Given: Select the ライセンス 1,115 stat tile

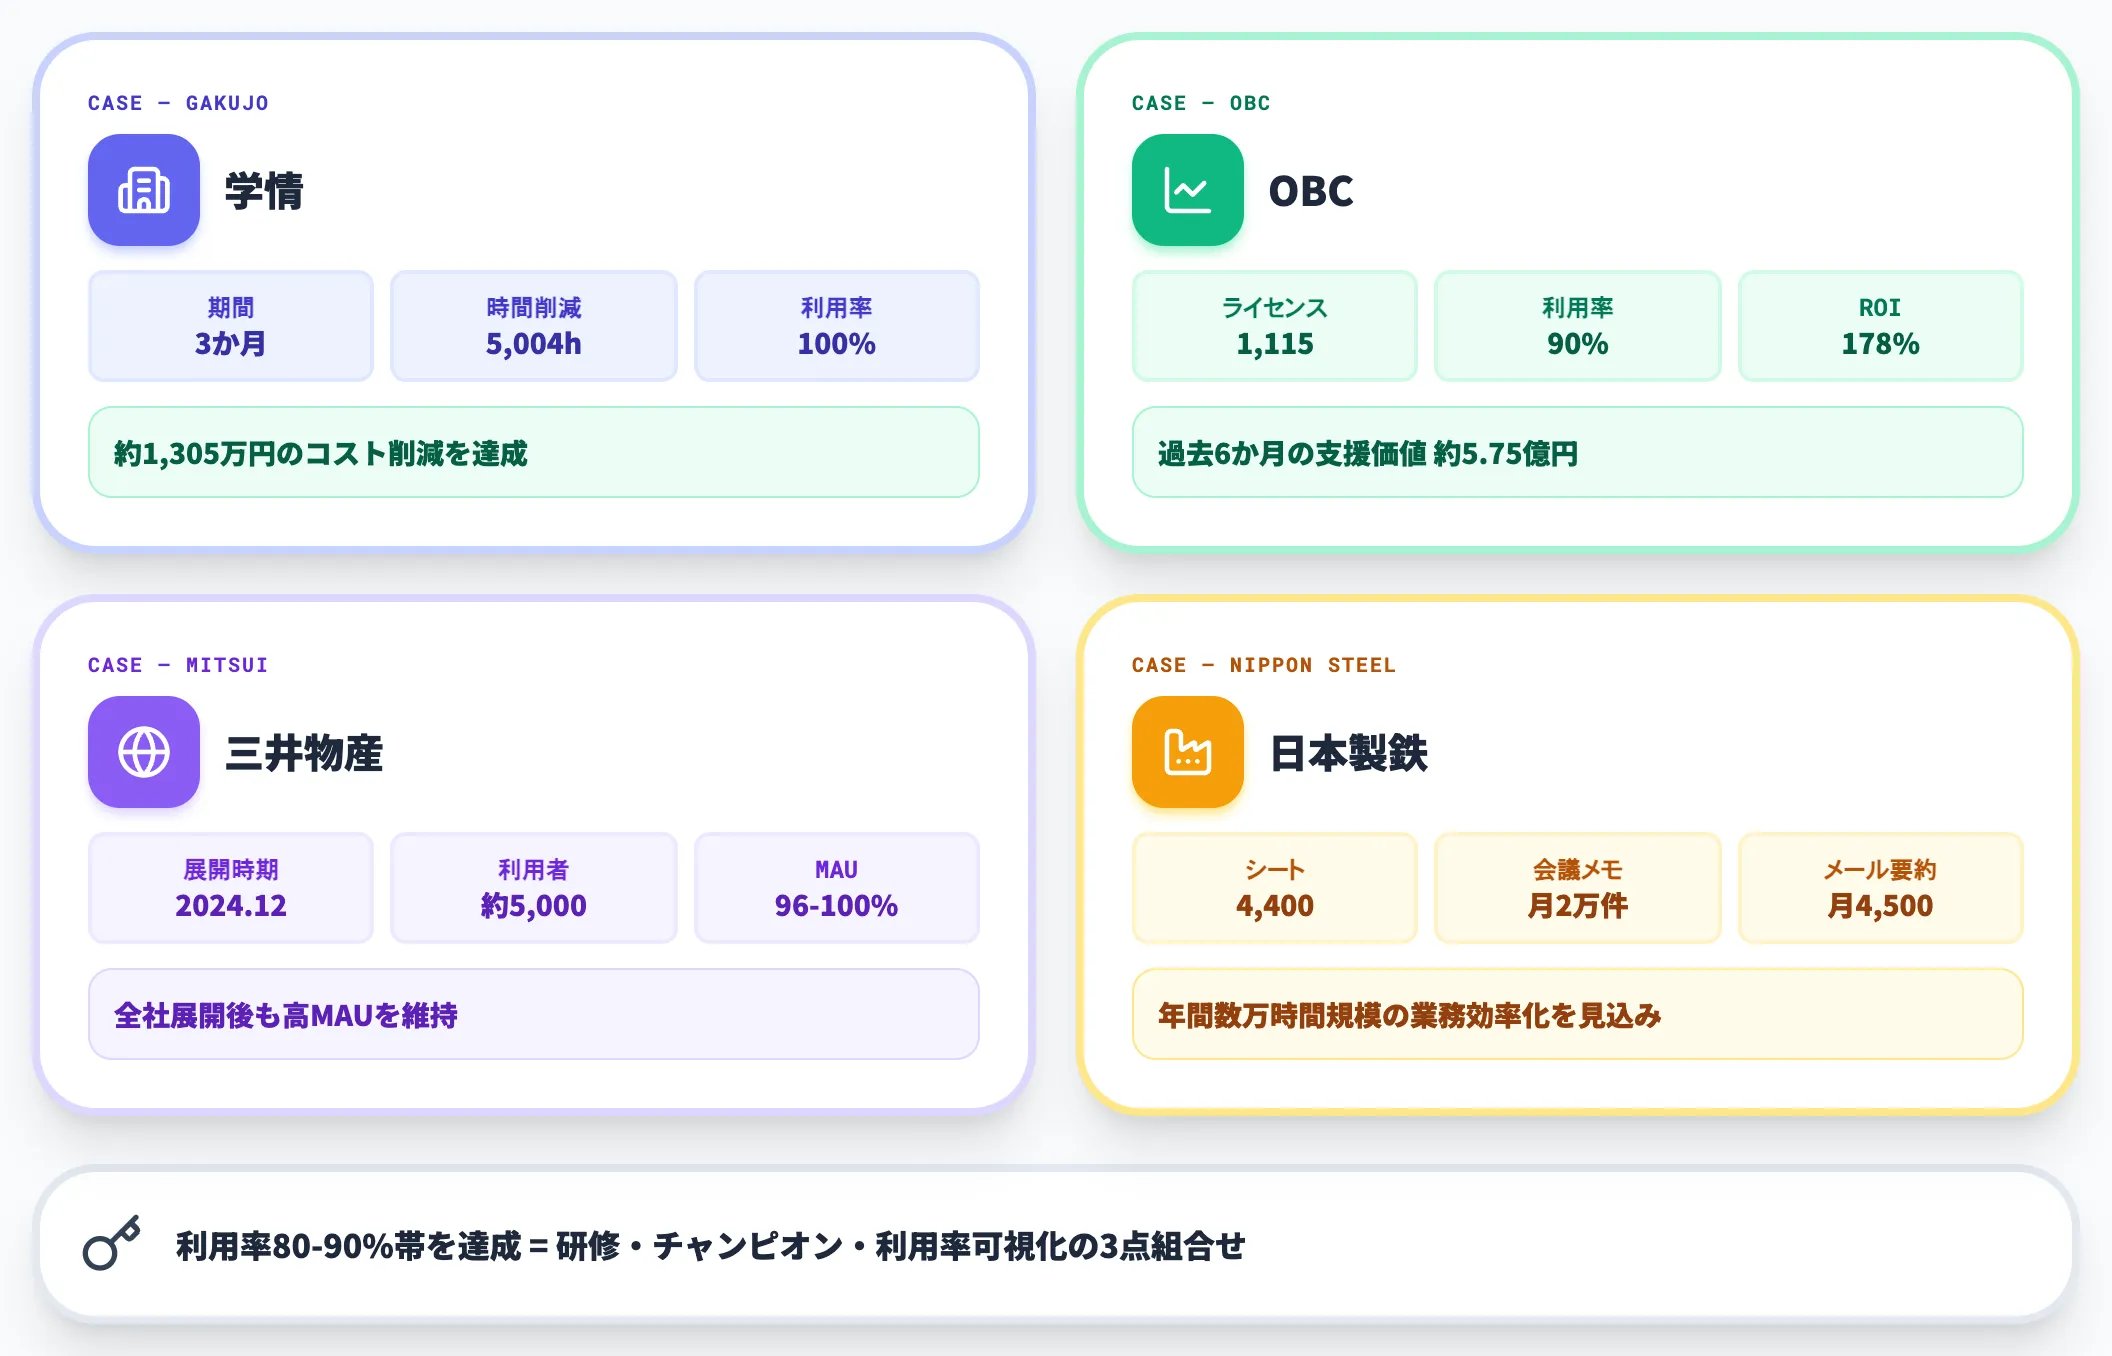Looking at the screenshot, I should point(1275,326).
